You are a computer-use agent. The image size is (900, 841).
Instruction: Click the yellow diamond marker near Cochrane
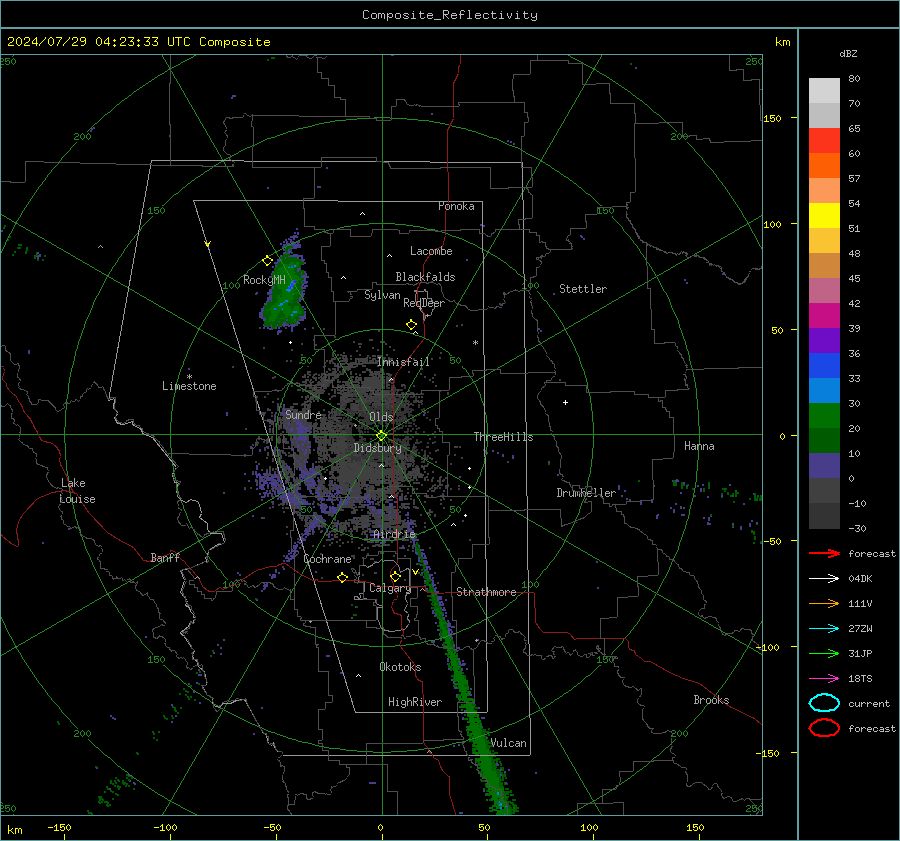tap(343, 577)
